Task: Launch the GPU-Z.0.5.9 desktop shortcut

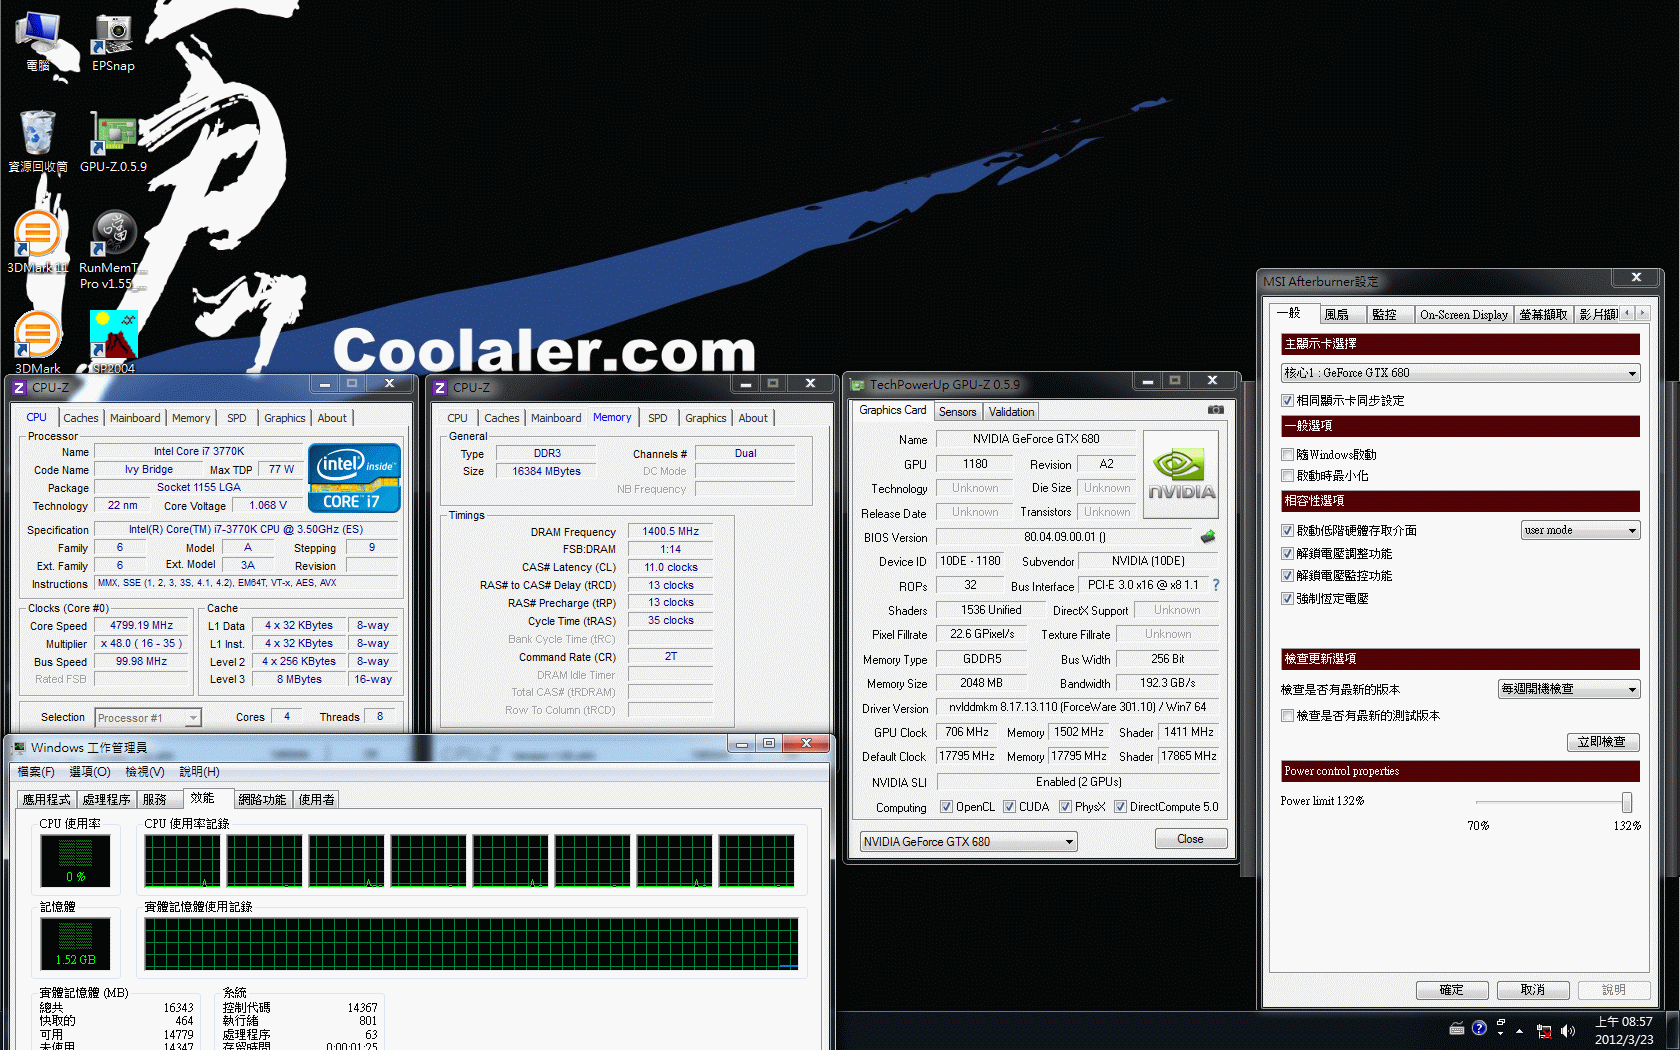Action: click(x=113, y=140)
